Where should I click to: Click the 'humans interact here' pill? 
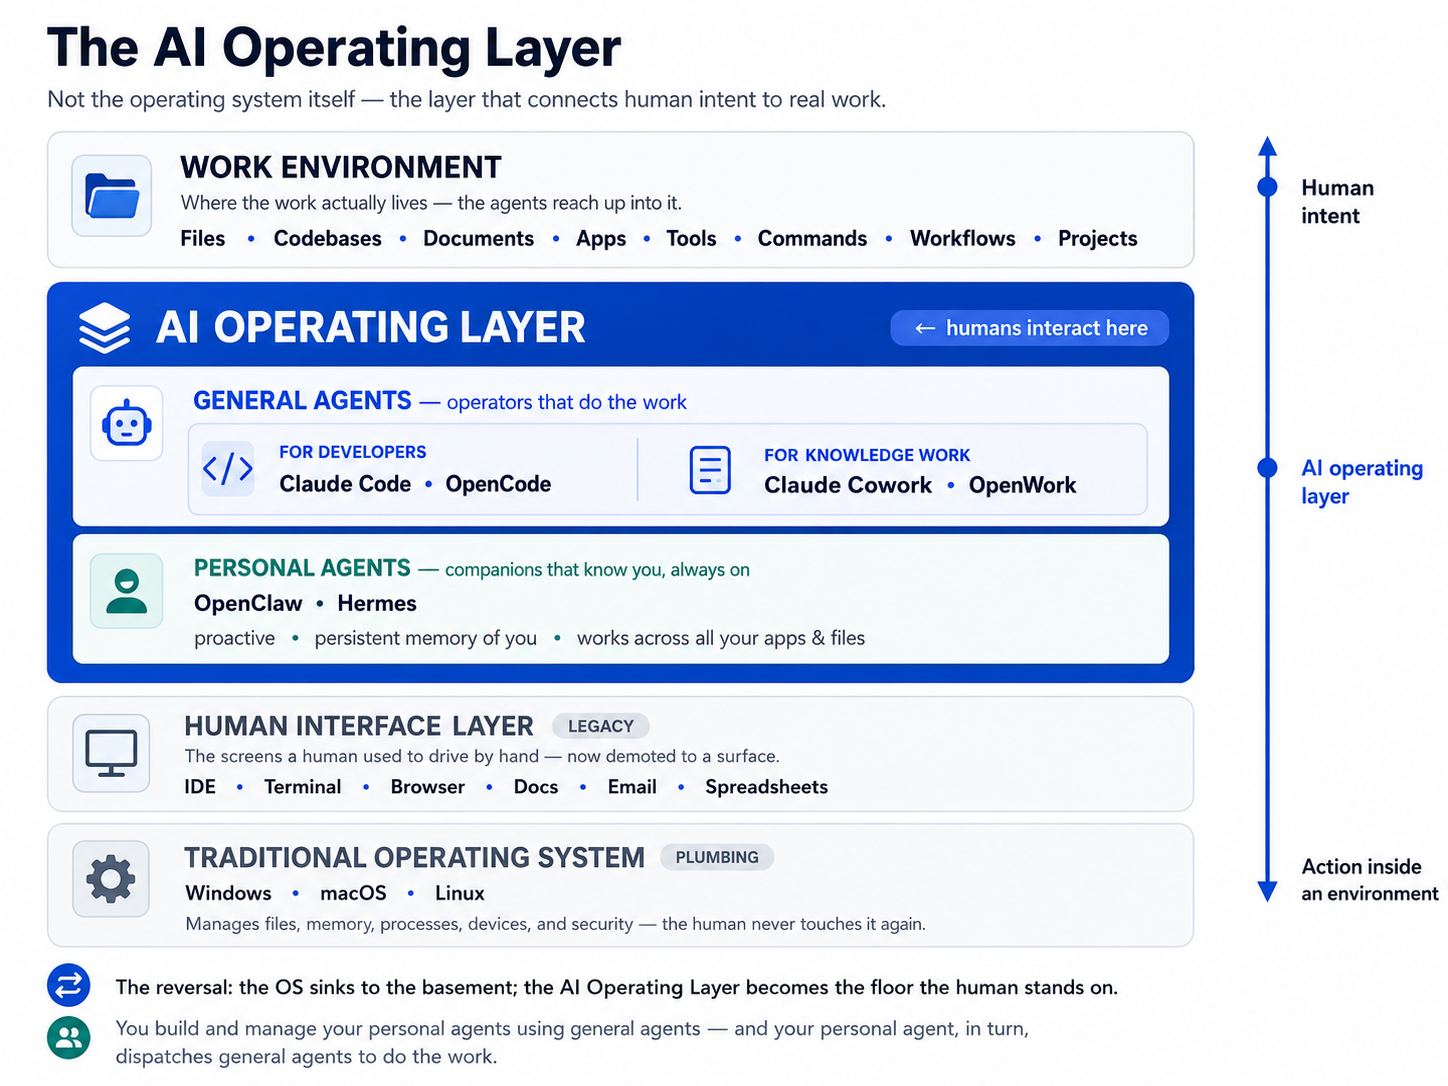click(x=1030, y=328)
